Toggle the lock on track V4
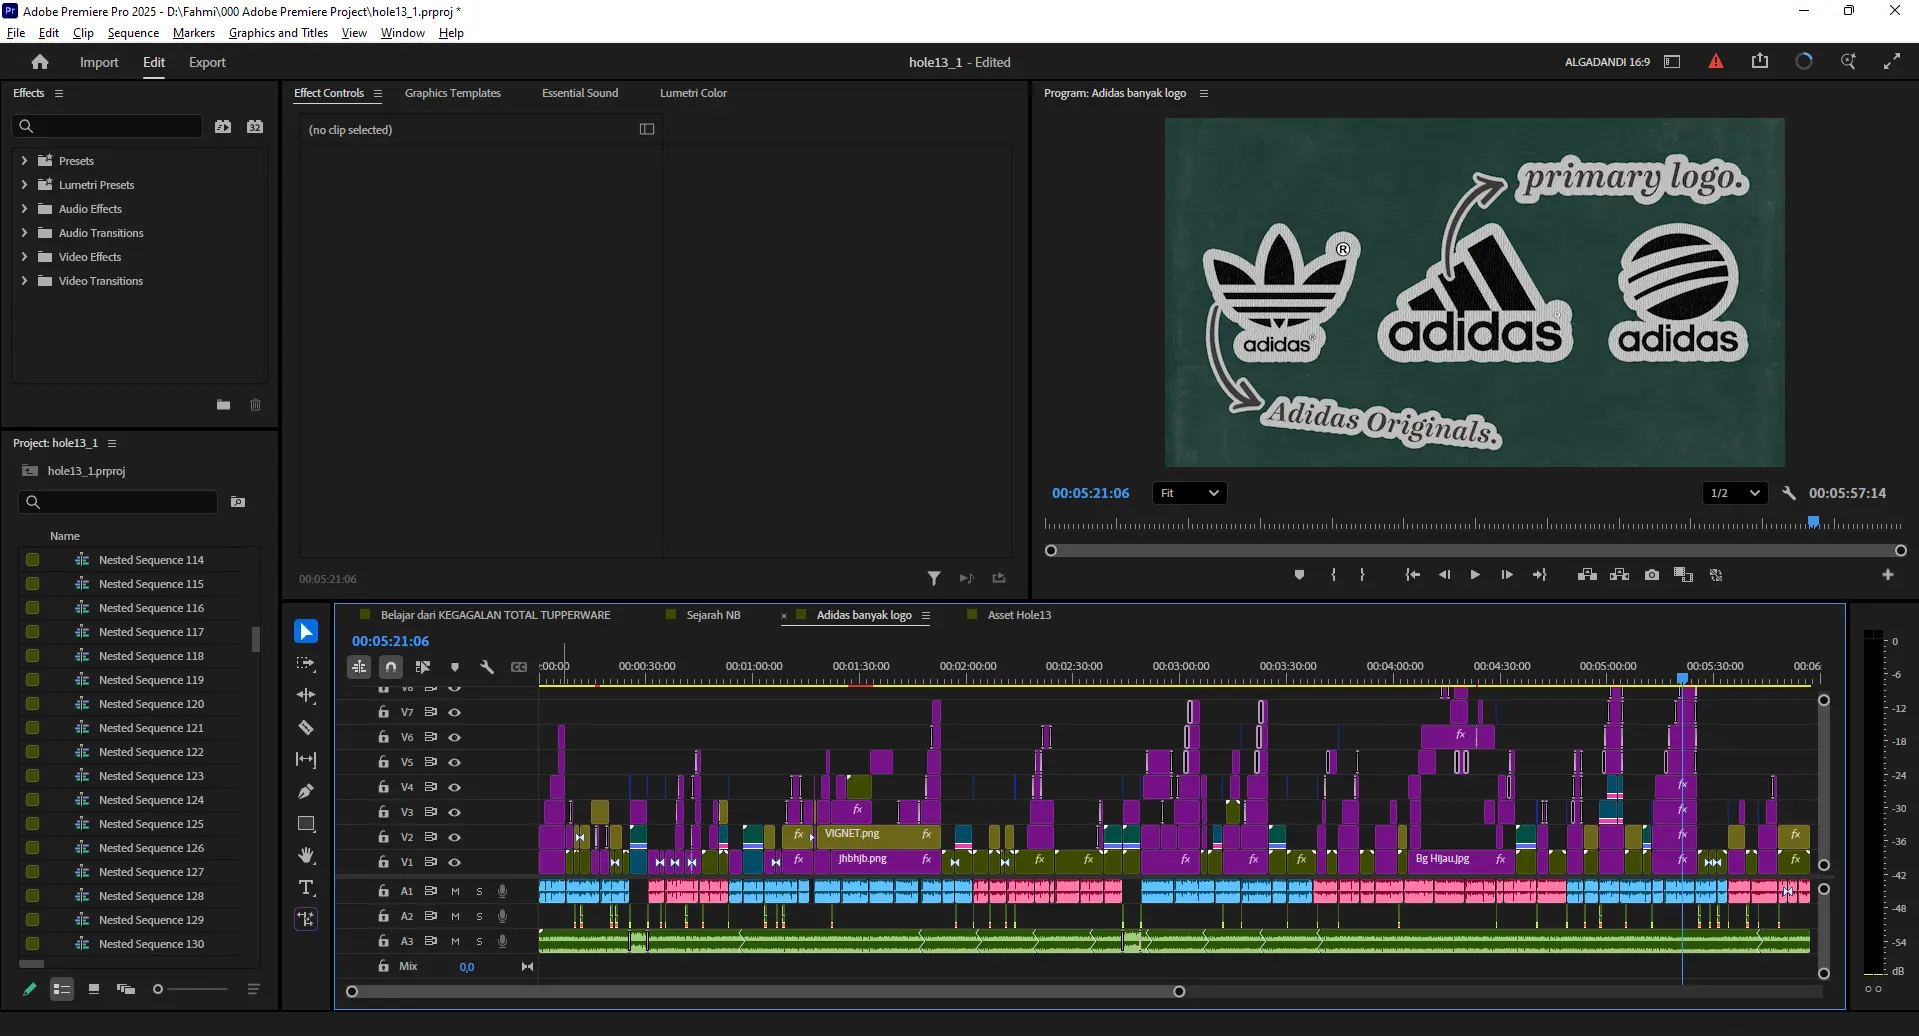The width and height of the screenshot is (1919, 1036). tap(383, 787)
